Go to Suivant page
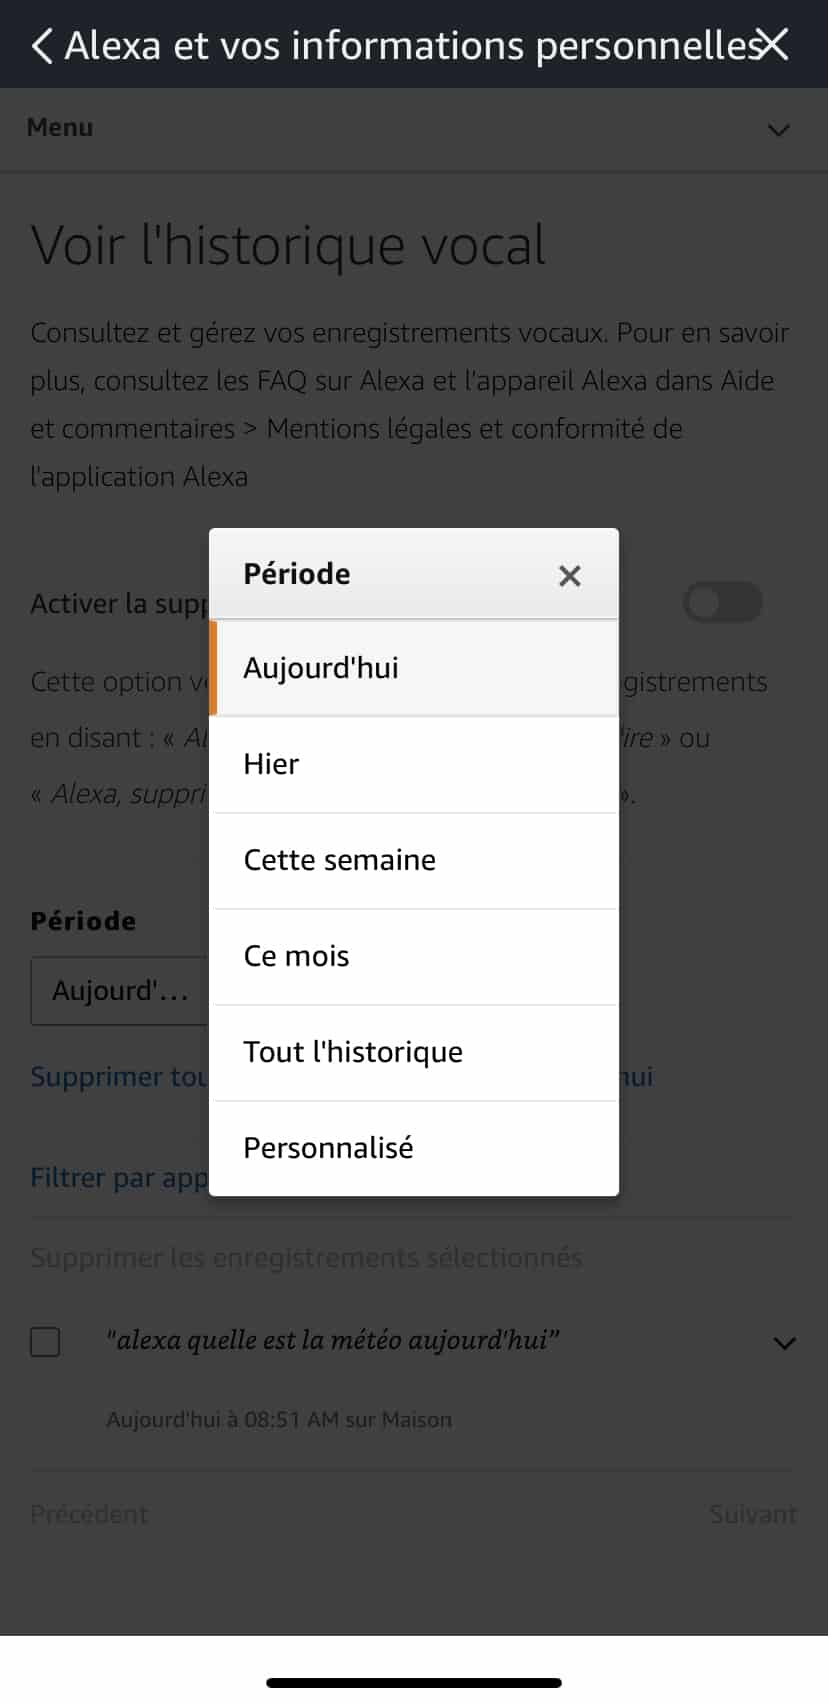Screen dimensions: 828x1704 (x=752, y=1515)
